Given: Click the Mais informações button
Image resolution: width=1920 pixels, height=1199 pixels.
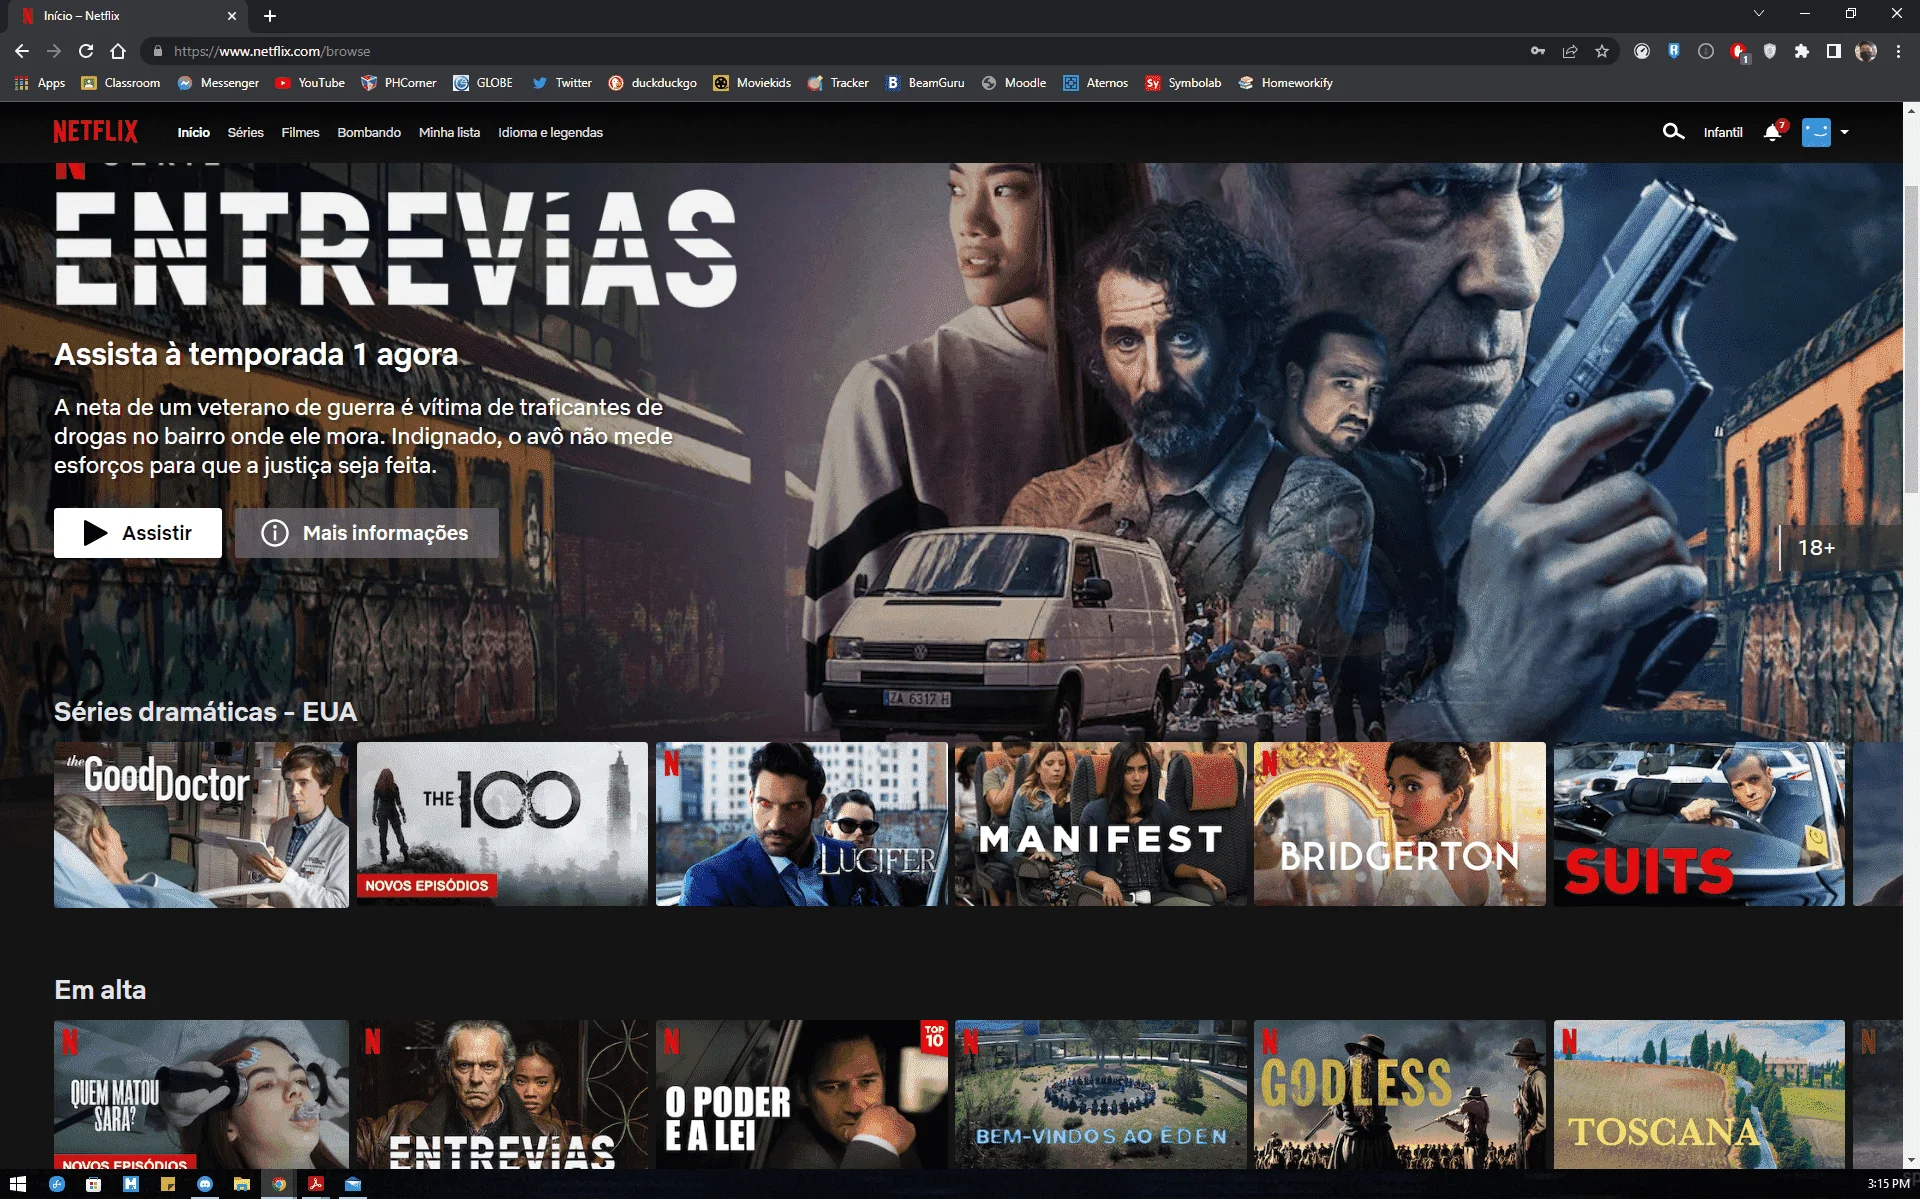Looking at the screenshot, I should pos(367,533).
